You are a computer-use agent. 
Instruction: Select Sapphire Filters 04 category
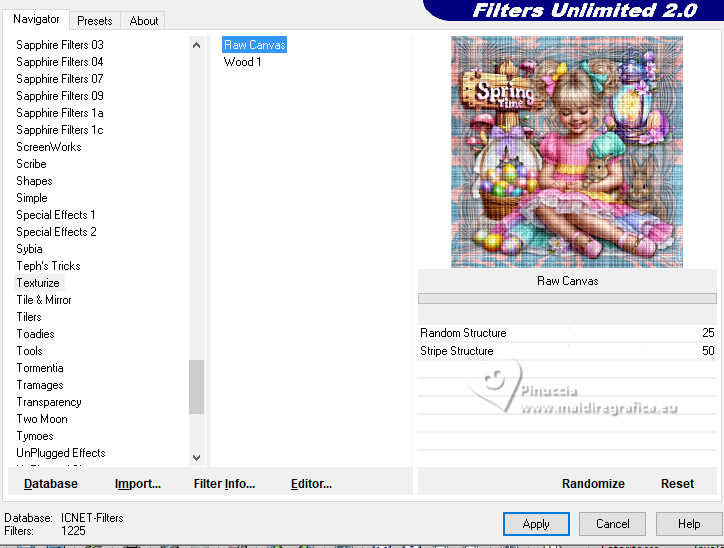pos(60,62)
